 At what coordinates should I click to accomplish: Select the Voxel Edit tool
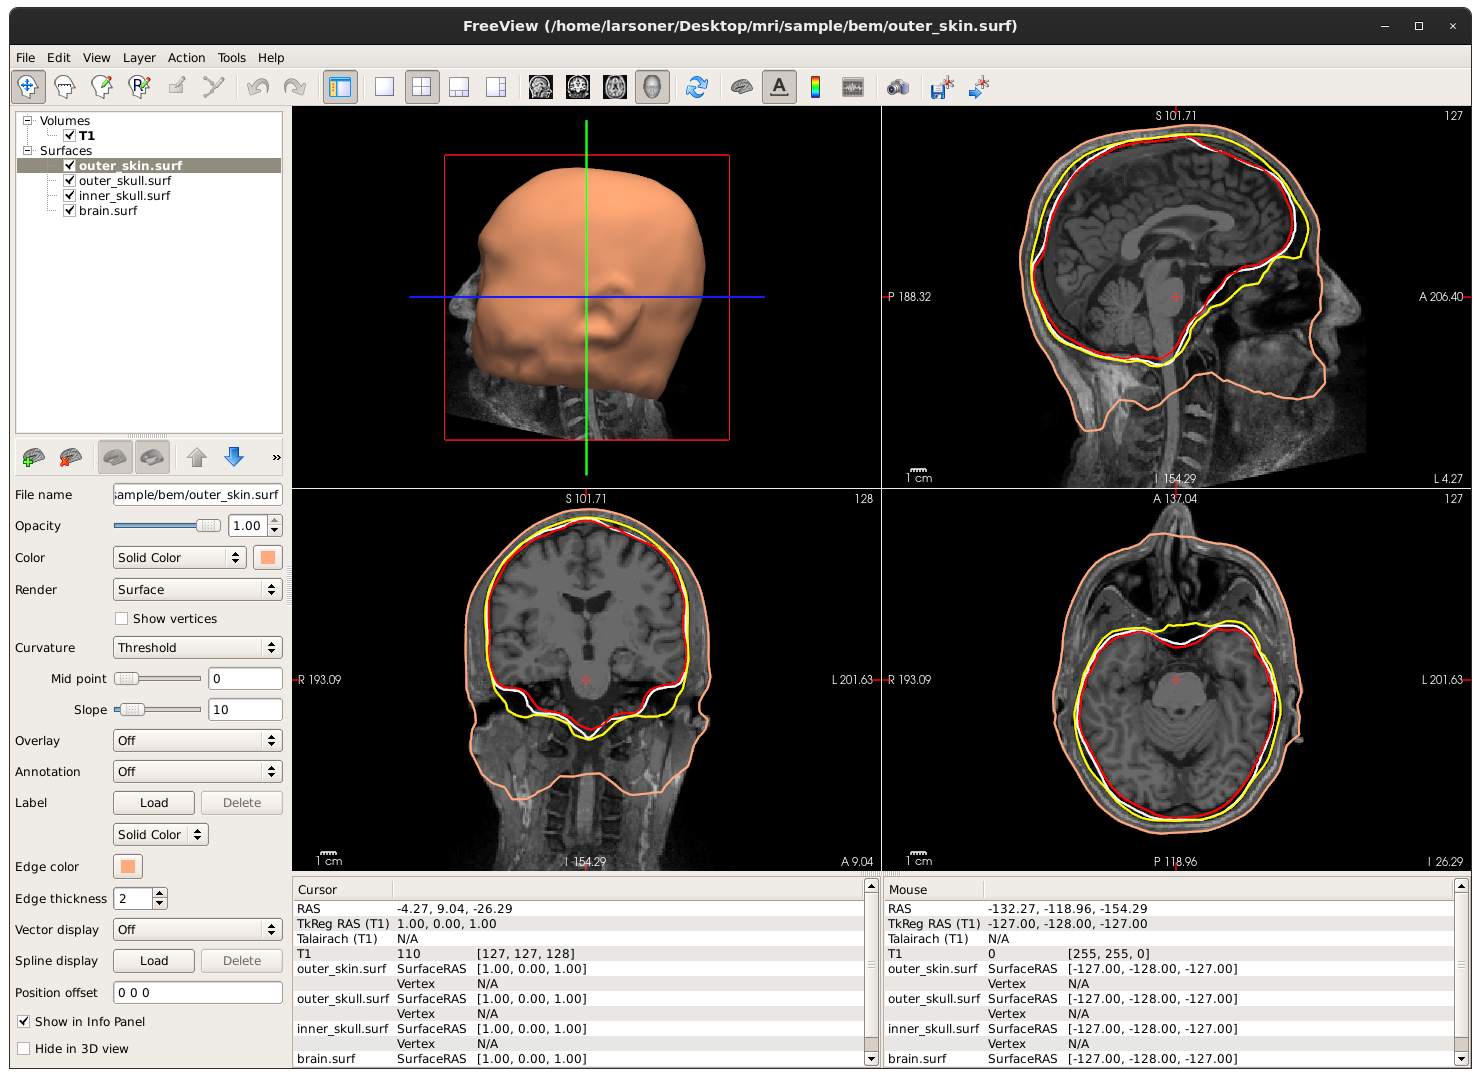coord(65,87)
